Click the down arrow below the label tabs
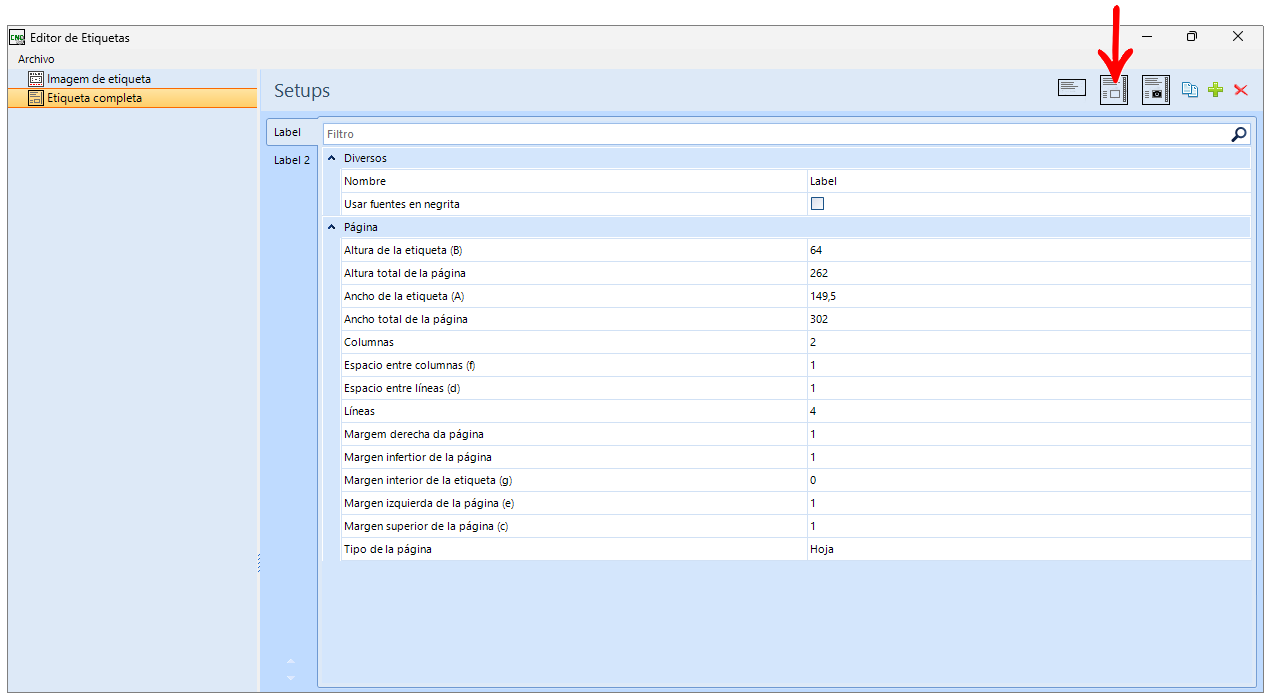1273x698 pixels. [x=291, y=678]
